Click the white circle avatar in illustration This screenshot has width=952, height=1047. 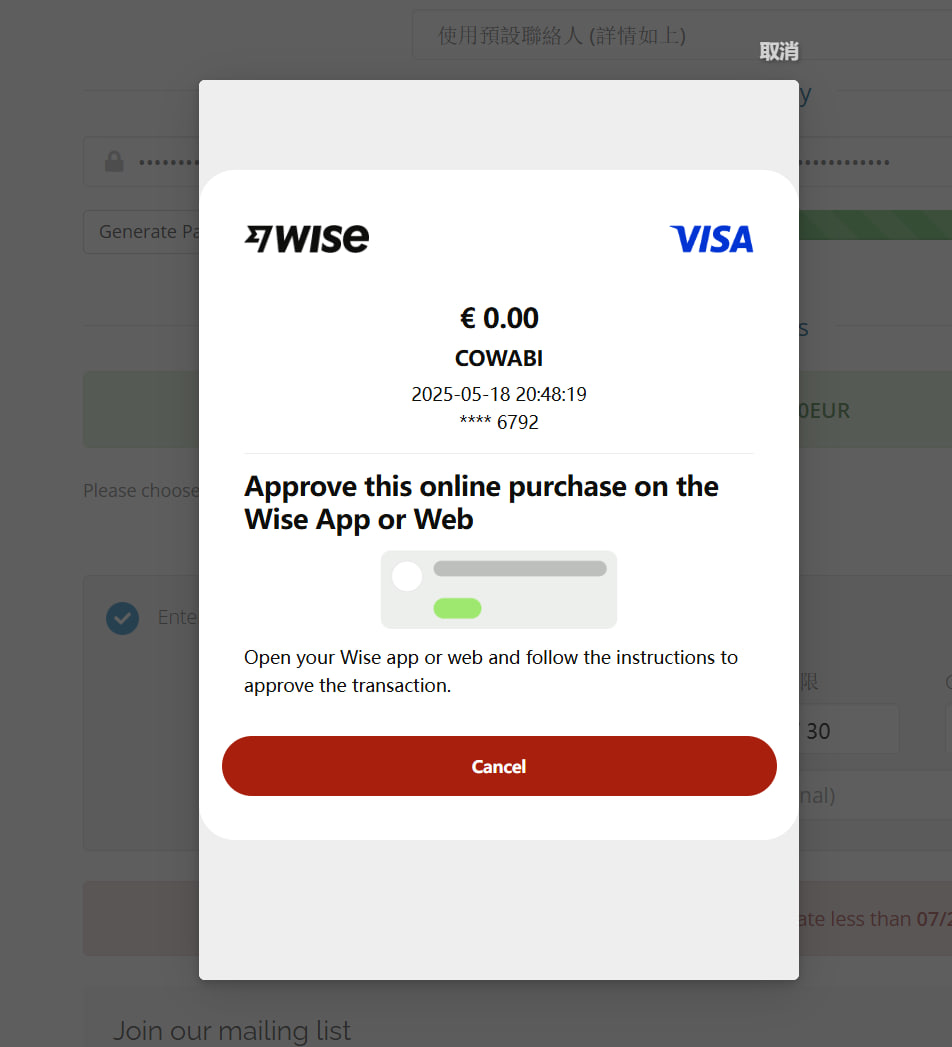tap(407, 576)
